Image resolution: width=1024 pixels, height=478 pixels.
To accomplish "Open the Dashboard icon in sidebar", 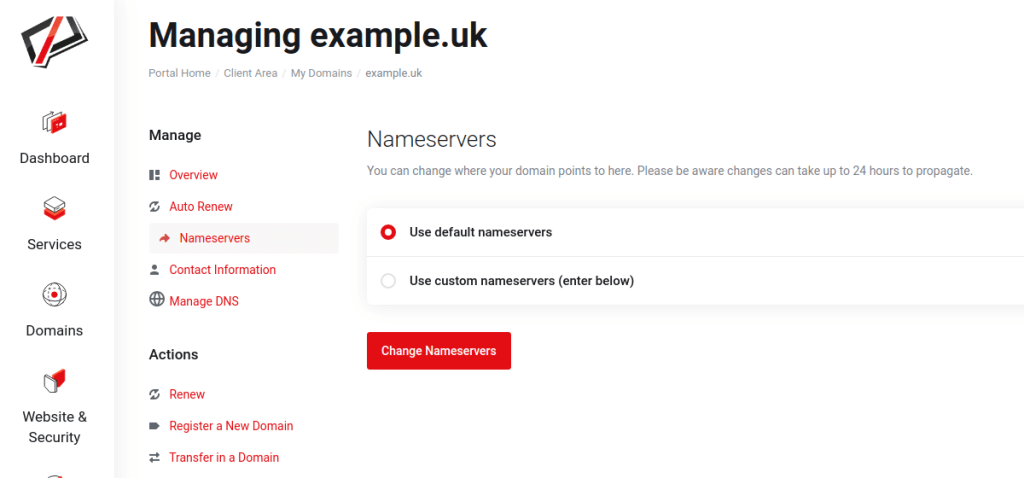I will (54, 121).
